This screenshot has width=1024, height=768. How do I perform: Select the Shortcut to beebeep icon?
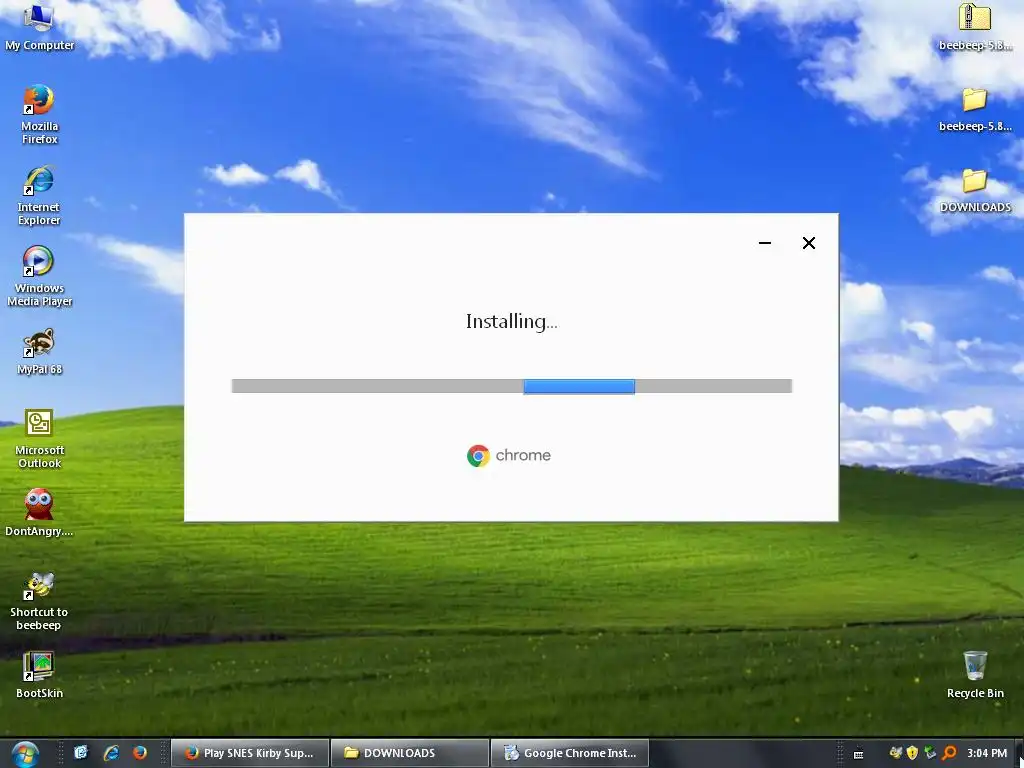pos(39,600)
